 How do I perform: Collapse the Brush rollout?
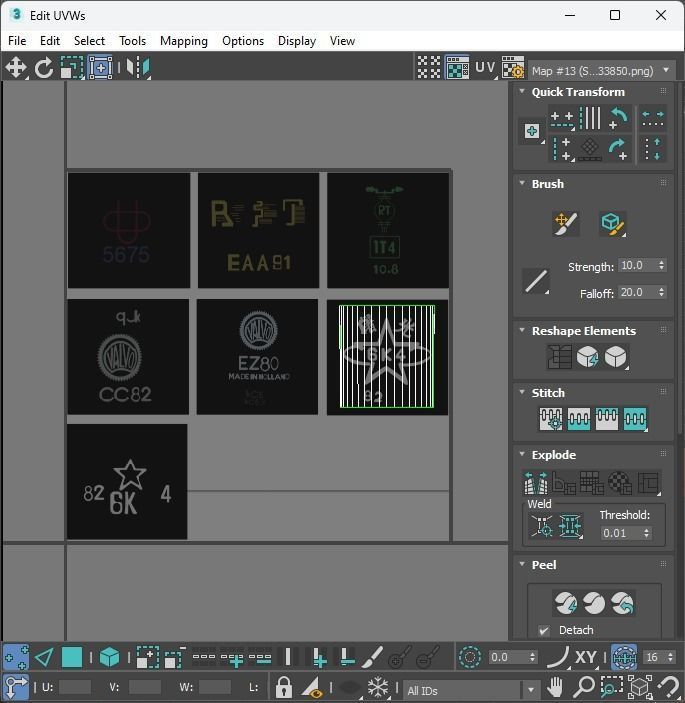(522, 183)
